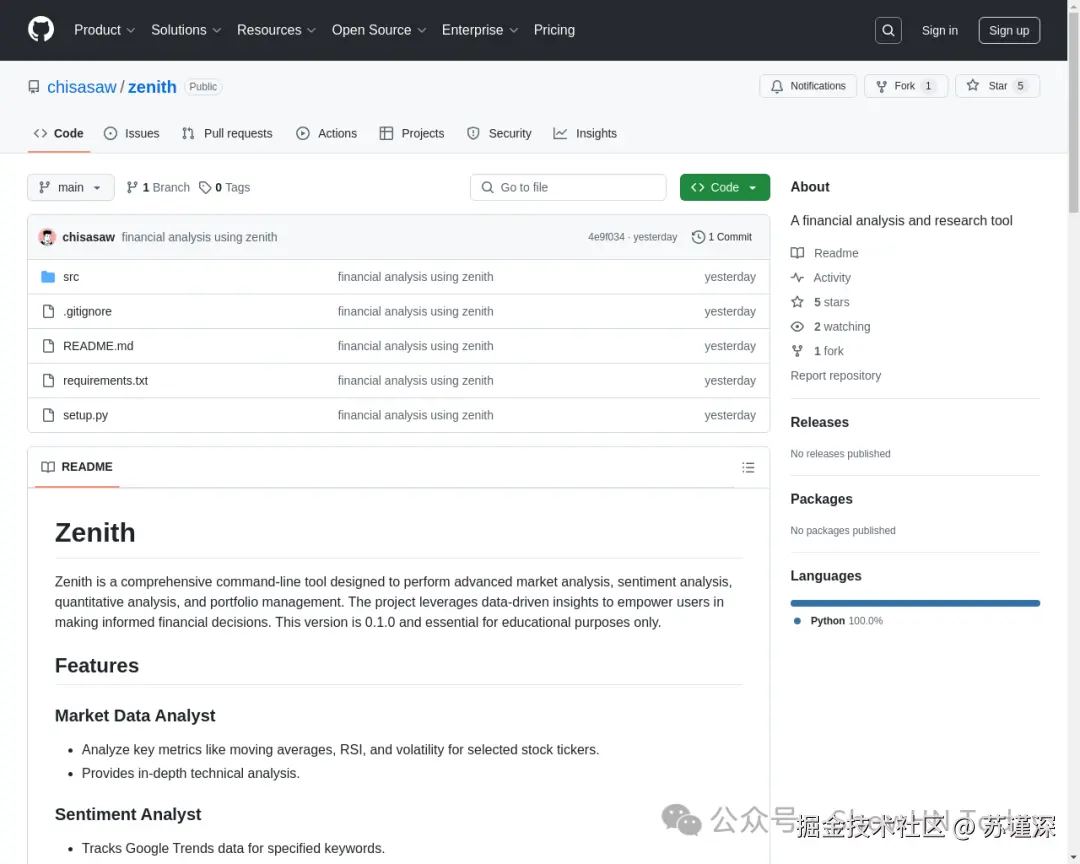Click the star icon beside 5 stars
This screenshot has width=1080, height=864.
(797, 302)
